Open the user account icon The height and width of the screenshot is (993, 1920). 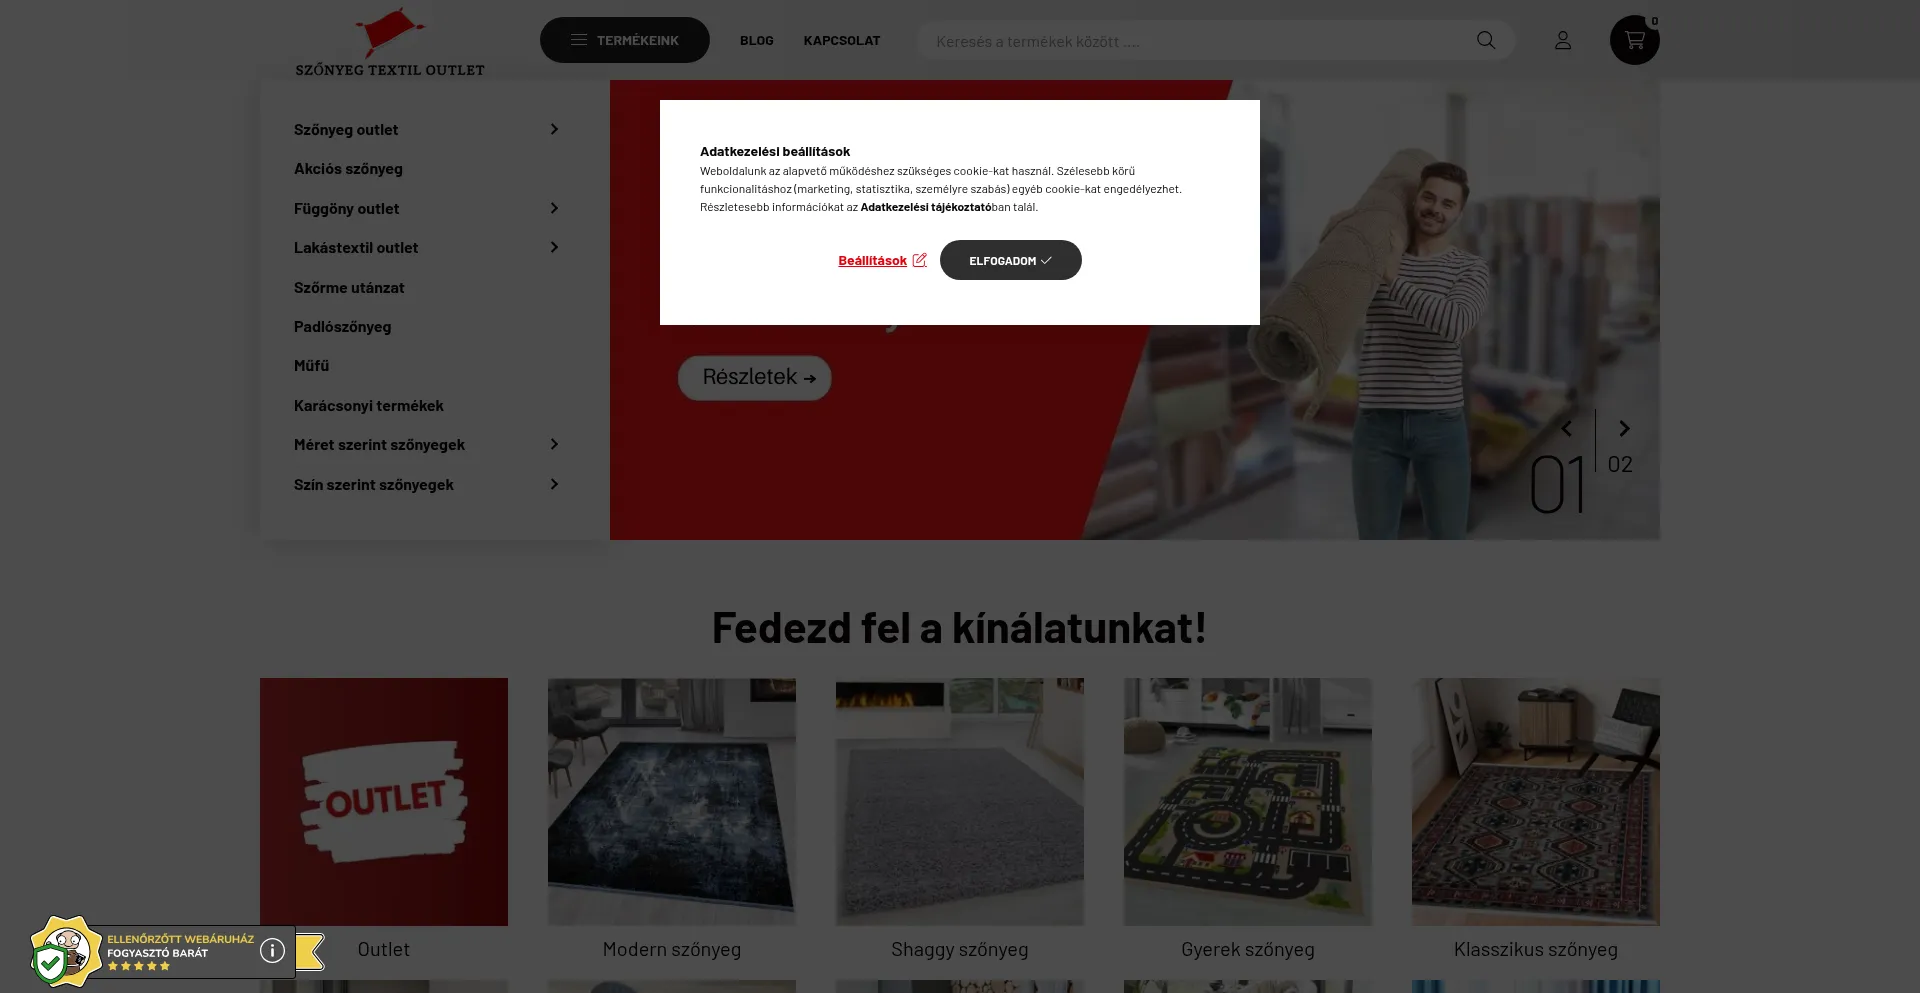[1563, 40]
